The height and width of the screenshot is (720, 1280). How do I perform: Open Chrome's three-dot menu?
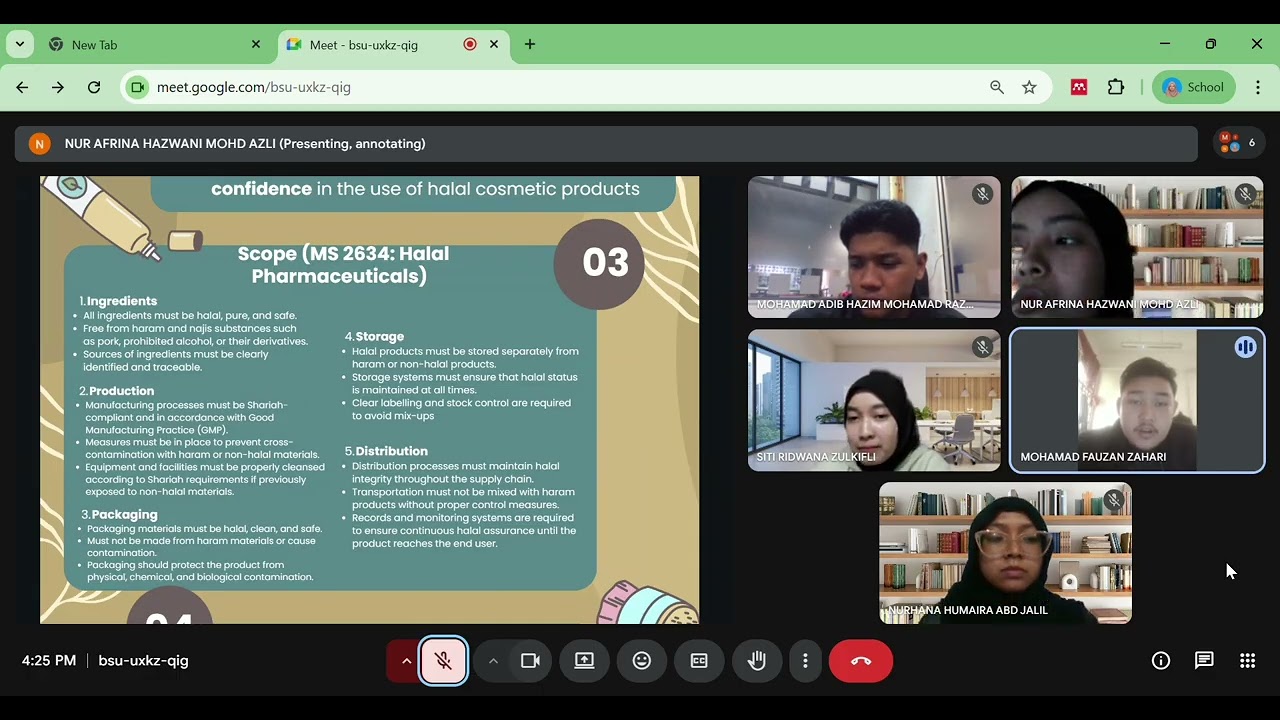[x=1258, y=88]
